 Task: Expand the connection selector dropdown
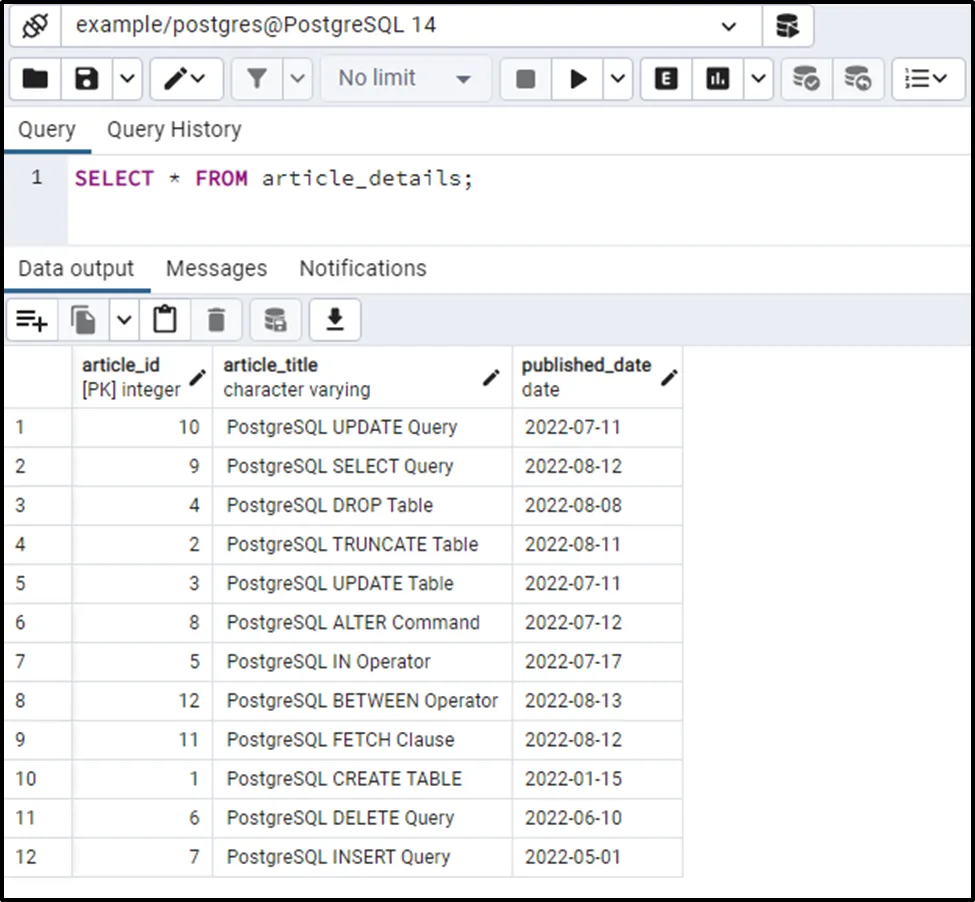728,26
